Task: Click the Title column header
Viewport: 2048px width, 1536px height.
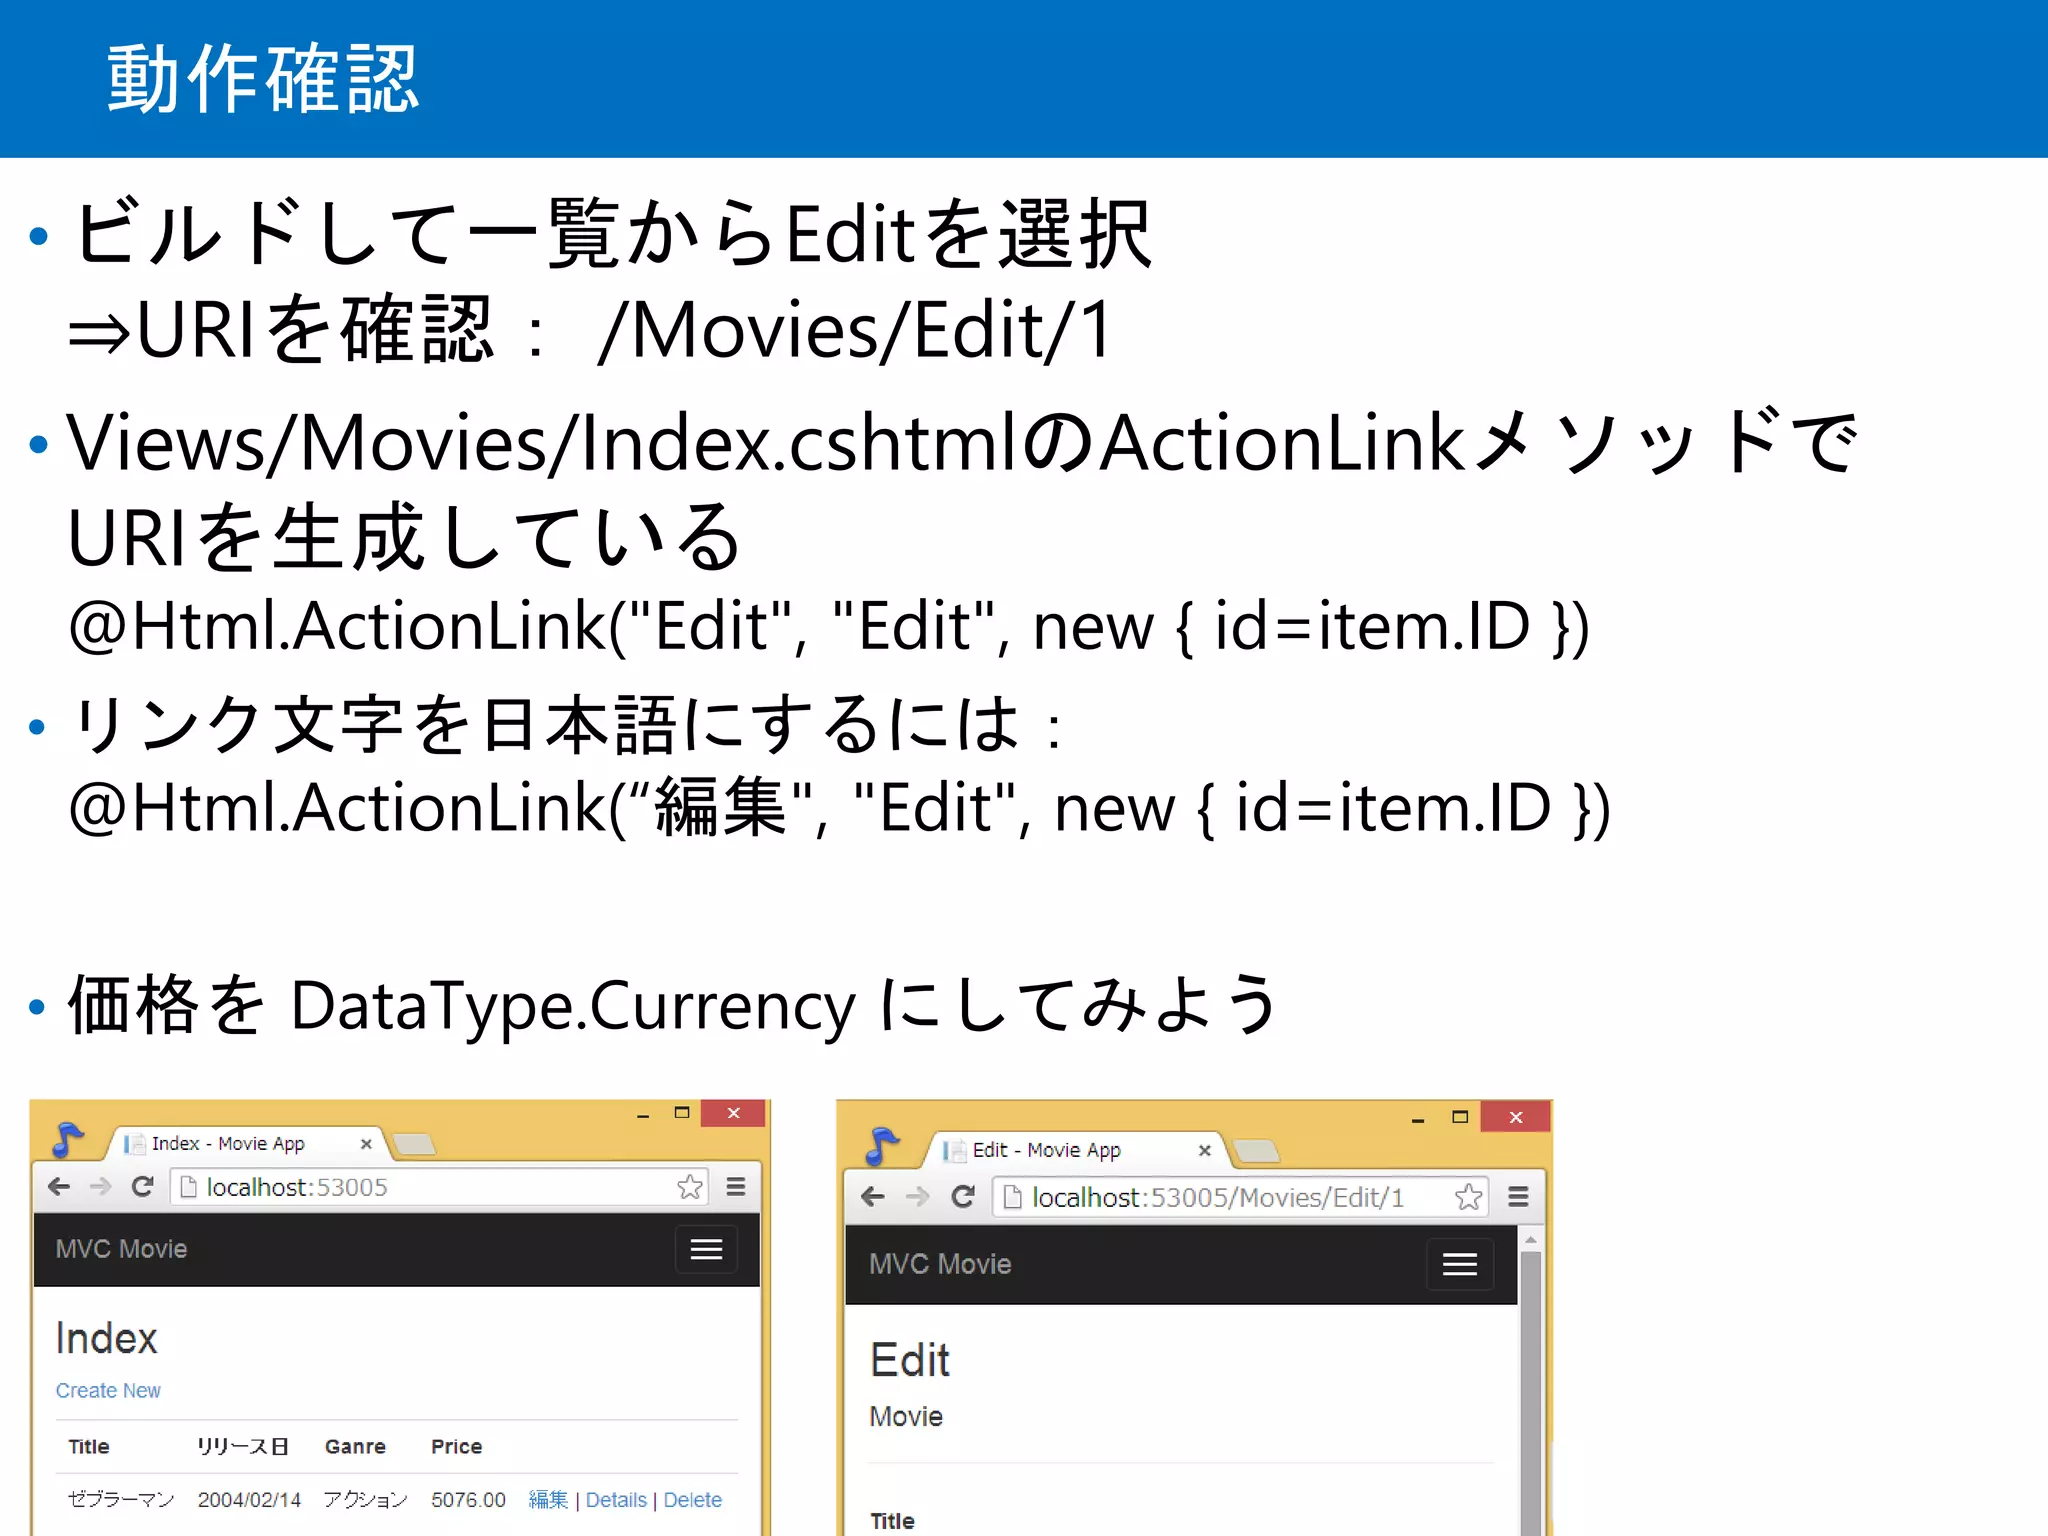Action: [x=89, y=1447]
